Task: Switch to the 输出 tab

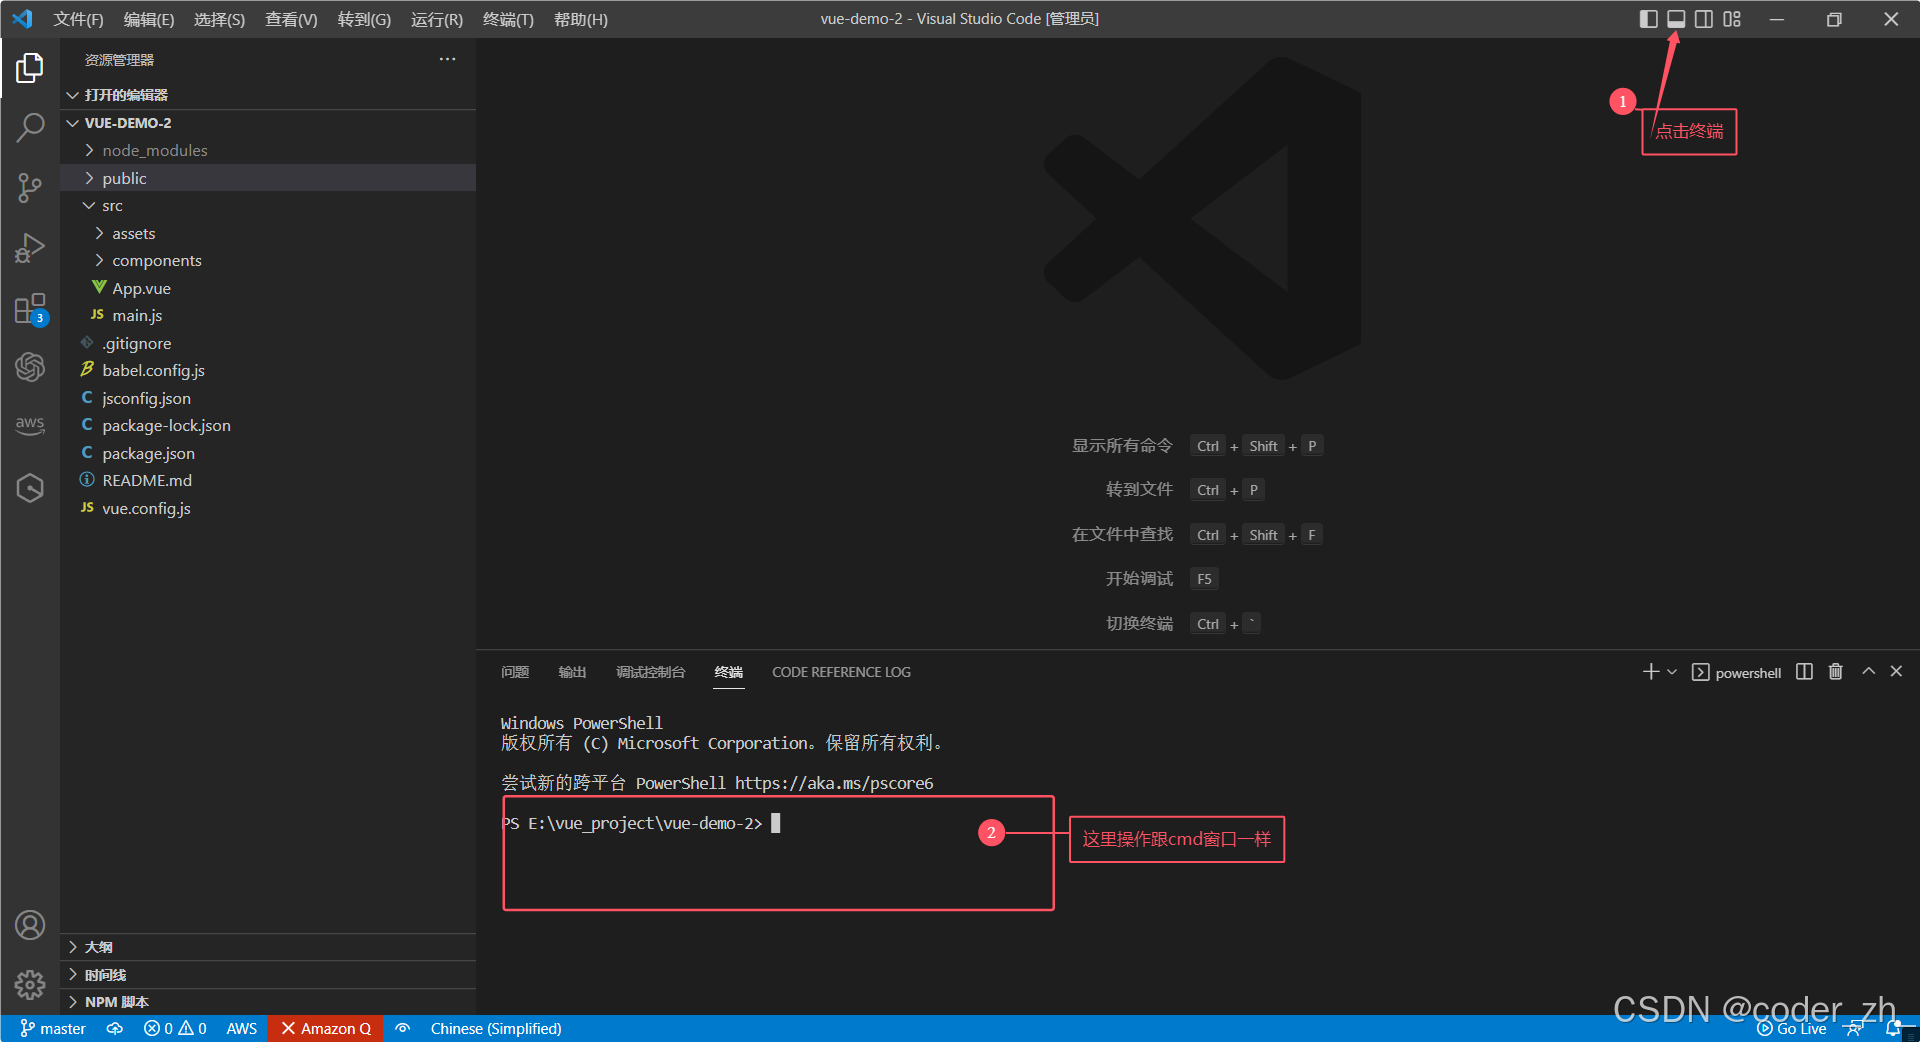Action: coord(571,672)
